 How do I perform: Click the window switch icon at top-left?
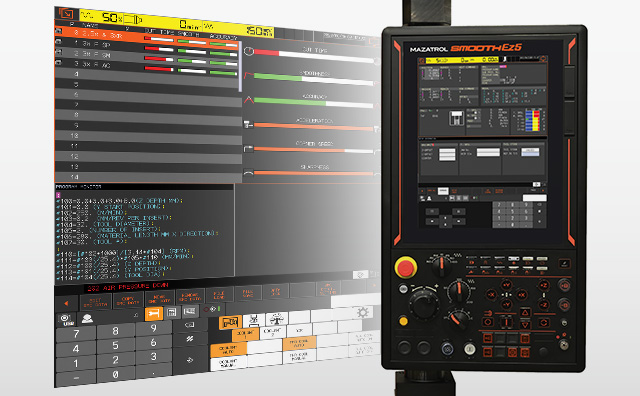pyautogui.click(x=66, y=14)
